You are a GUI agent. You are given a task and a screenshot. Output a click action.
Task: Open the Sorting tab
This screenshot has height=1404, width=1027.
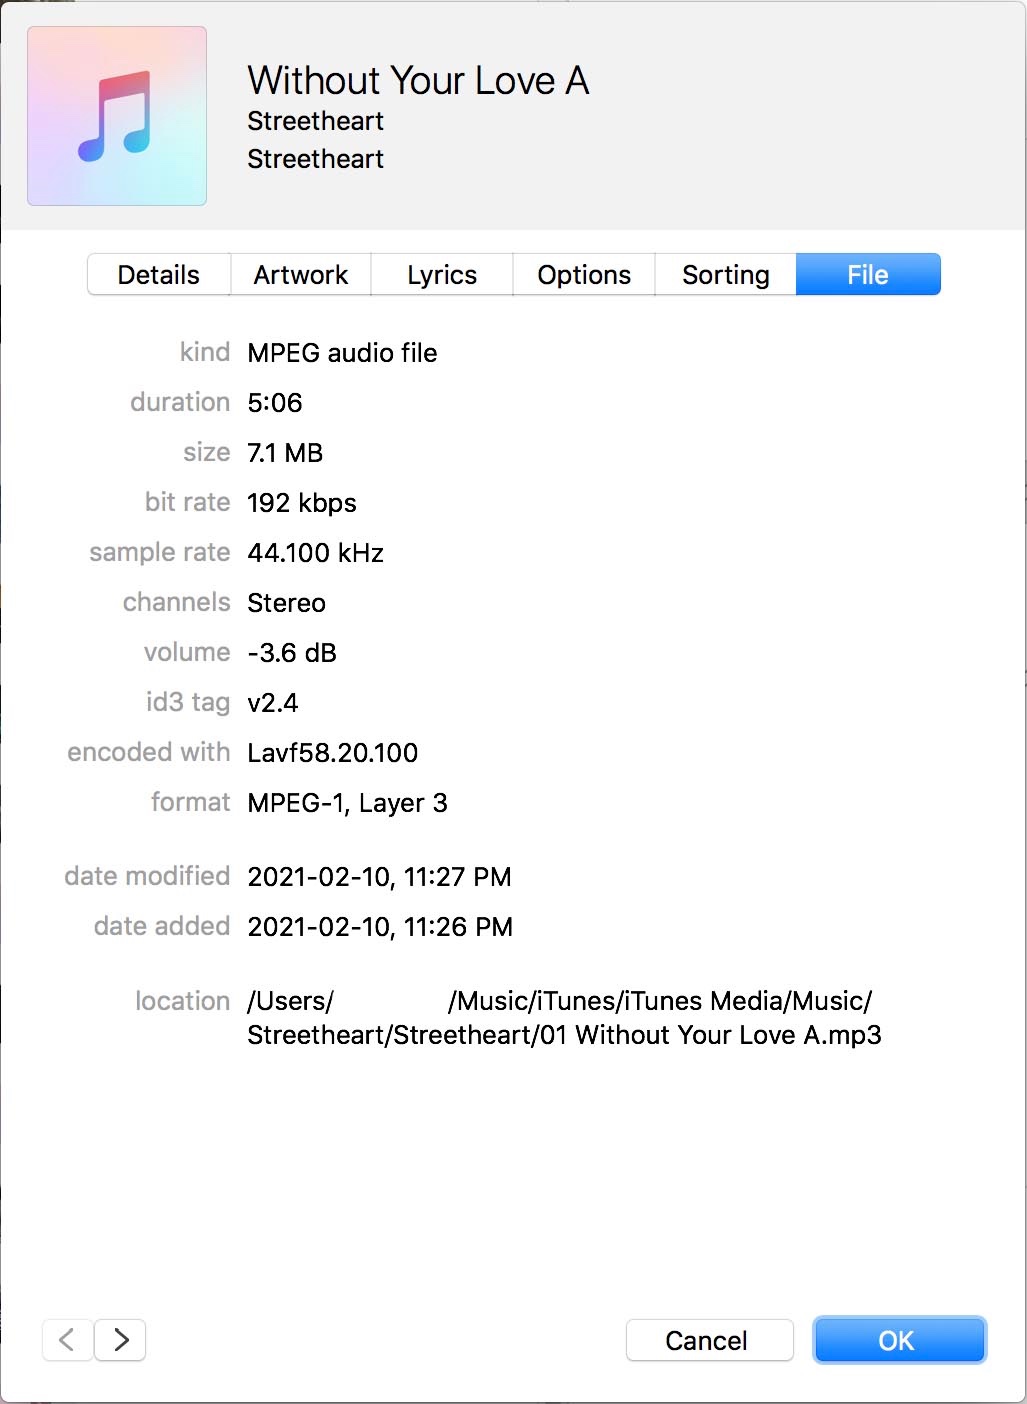pyautogui.click(x=726, y=275)
